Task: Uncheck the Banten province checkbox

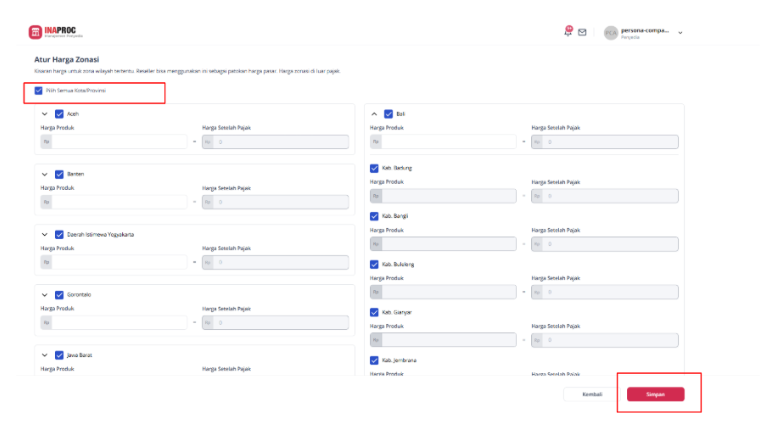Action: coord(59,174)
